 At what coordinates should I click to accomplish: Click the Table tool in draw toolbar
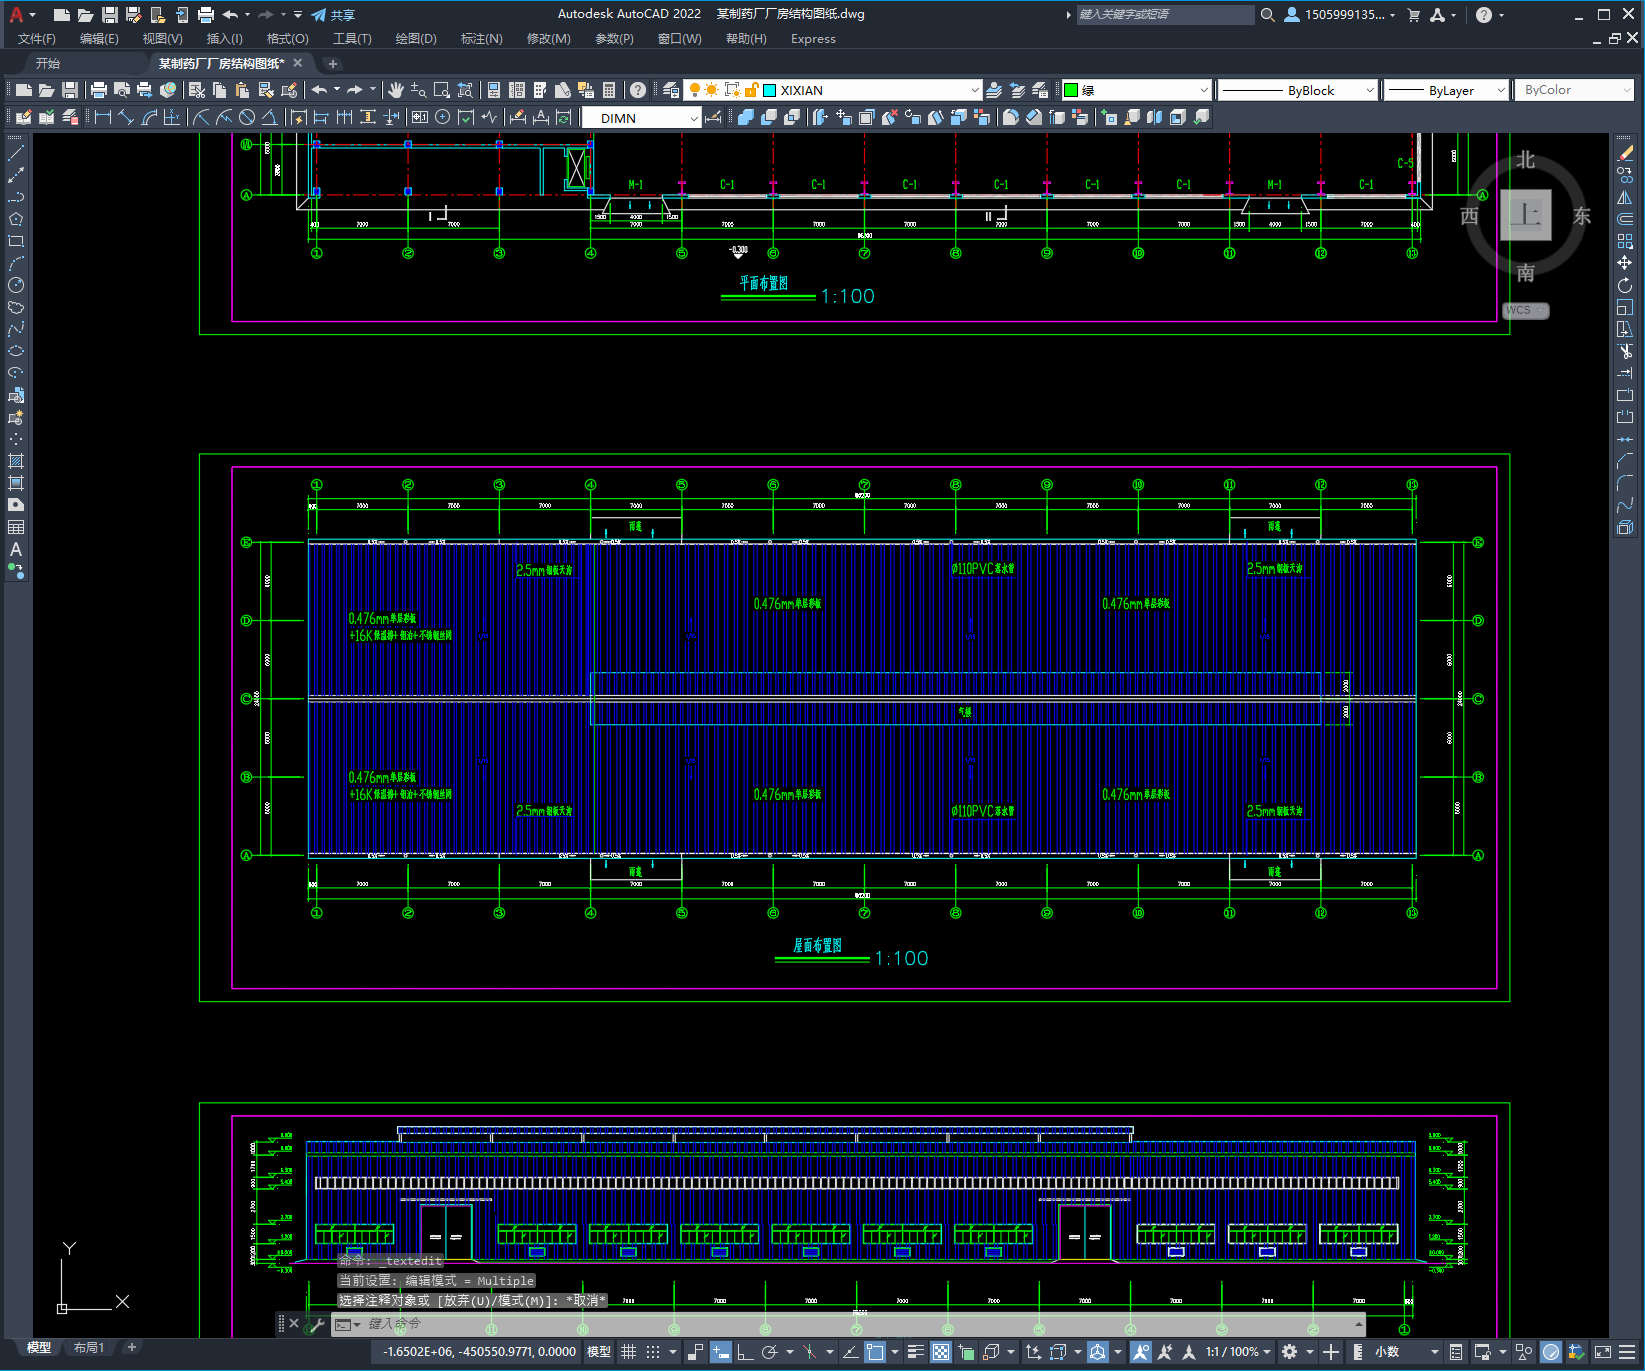[x=16, y=527]
